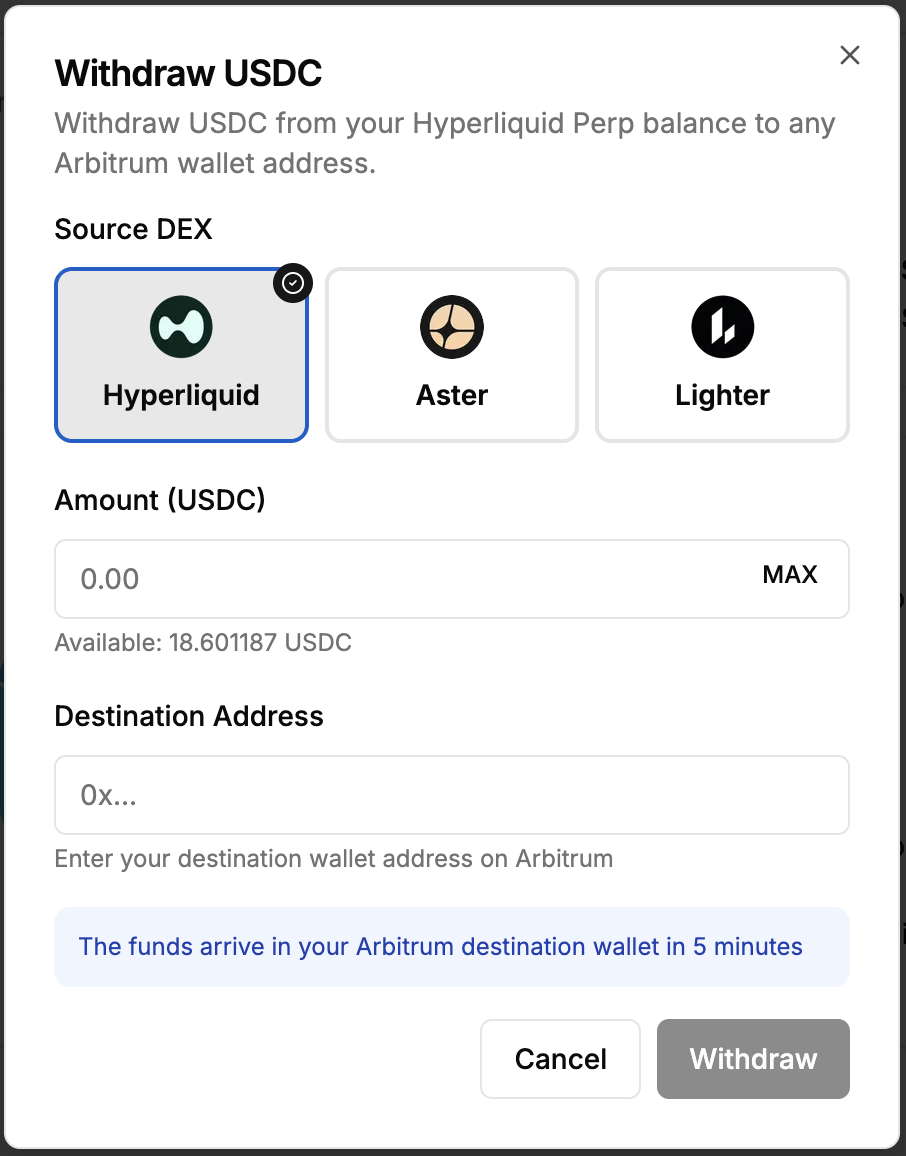Click the Destination Address label
Image resolution: width=906 pixels, height=1156 pixels.
pos(189,716)
